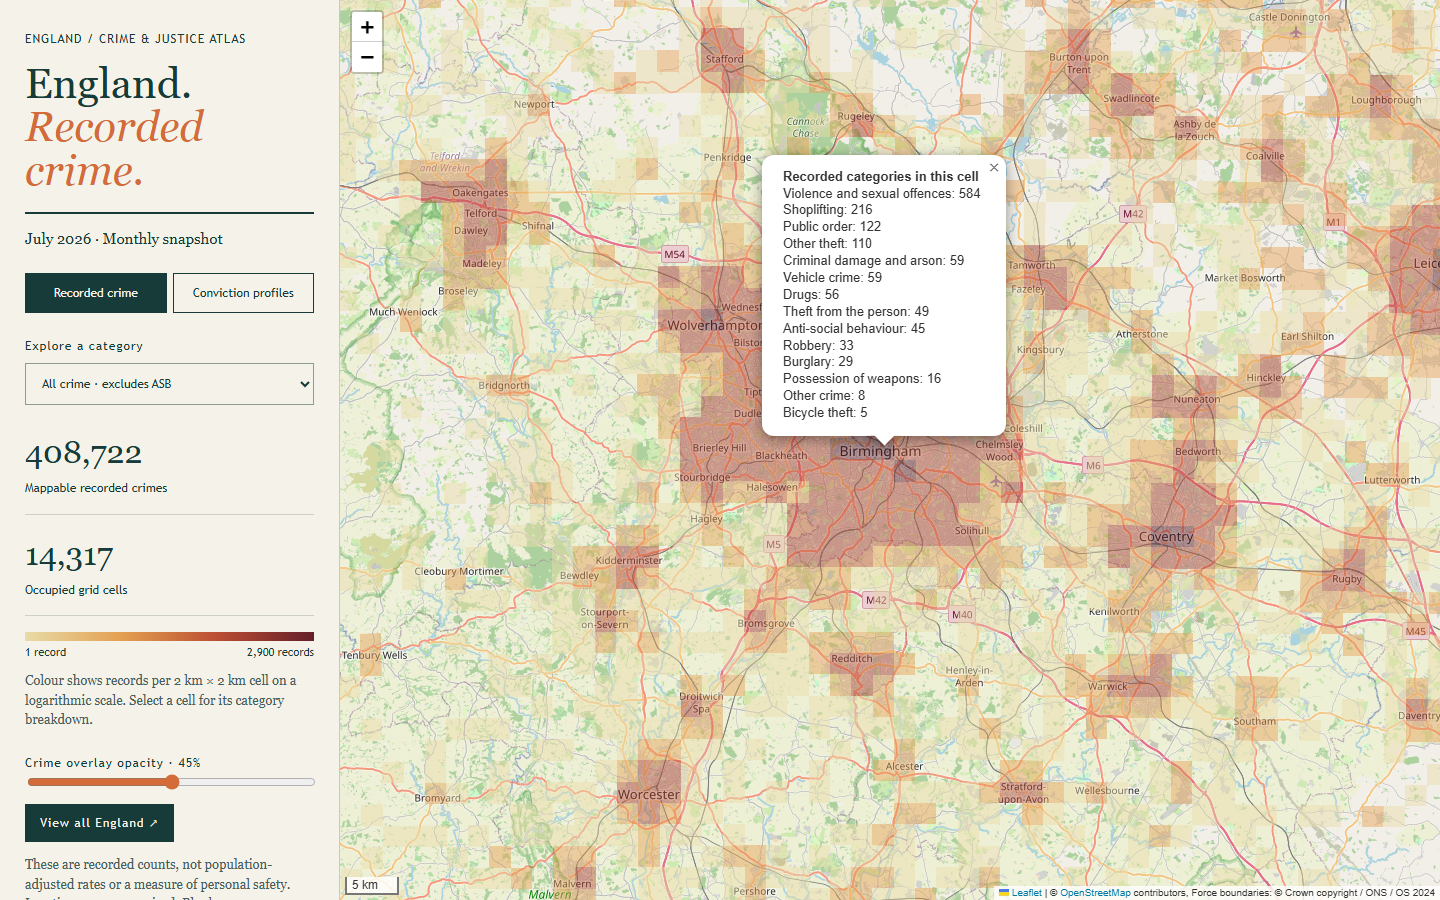Click 'Violence and sexual offences: 584' line
The height and width of the screenshot is (900, 1440).
click(882, 193)
